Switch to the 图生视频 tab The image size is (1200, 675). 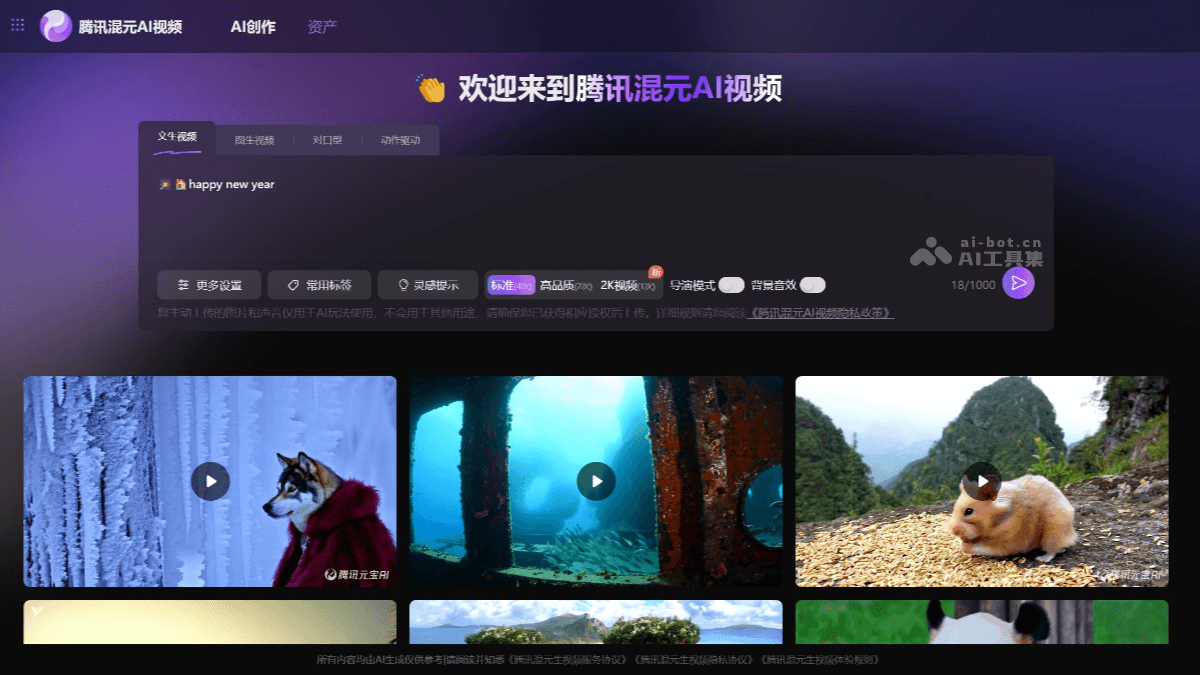click(x=253, y=140)
